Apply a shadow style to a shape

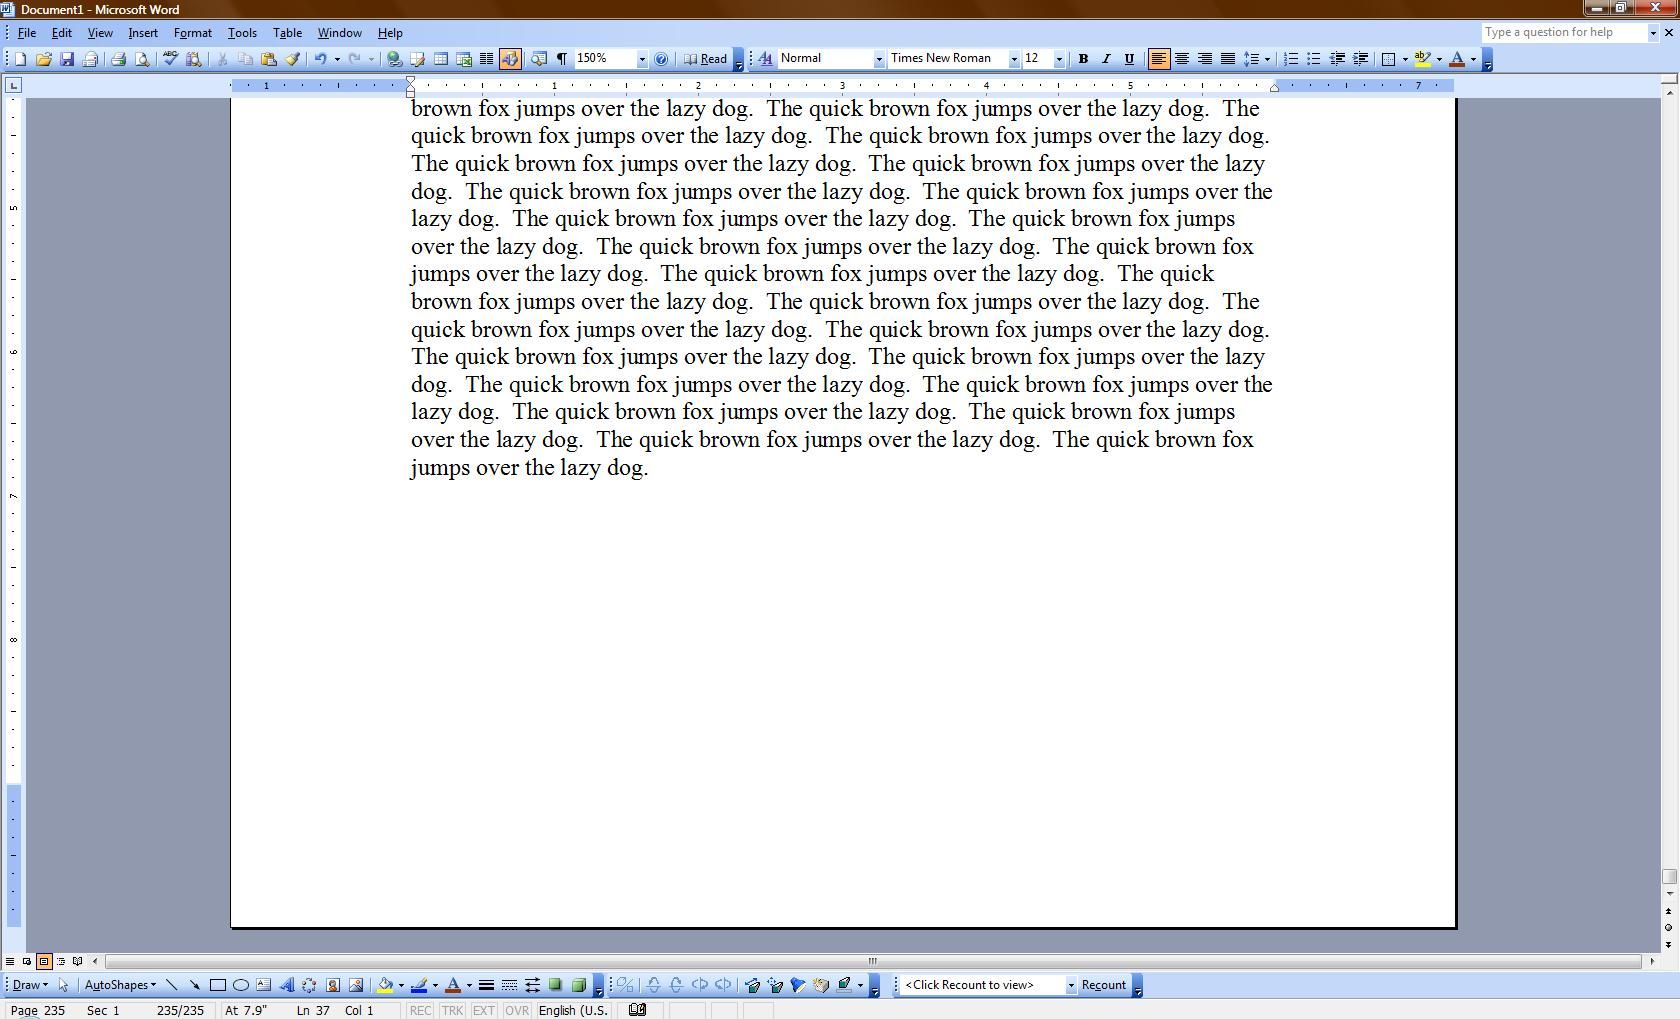[554, 985]
